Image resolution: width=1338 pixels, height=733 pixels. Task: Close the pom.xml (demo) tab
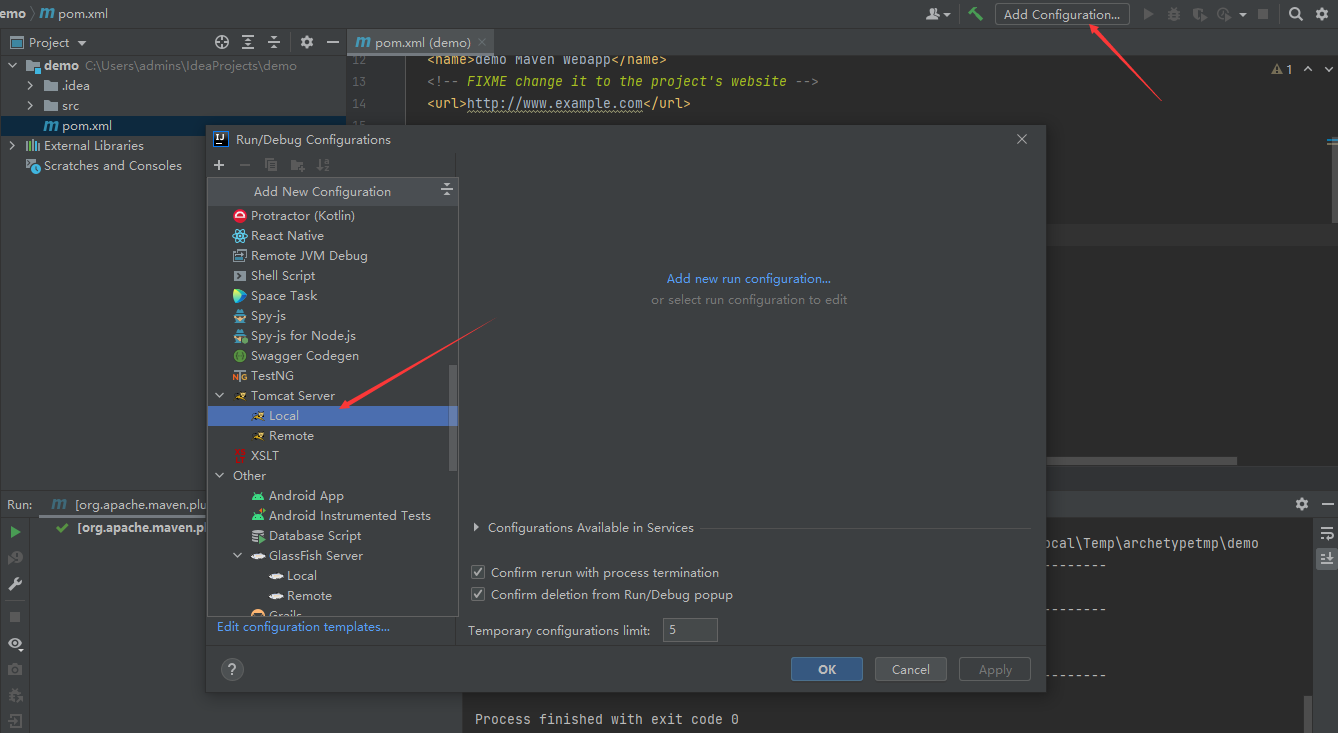coord(484,43)
